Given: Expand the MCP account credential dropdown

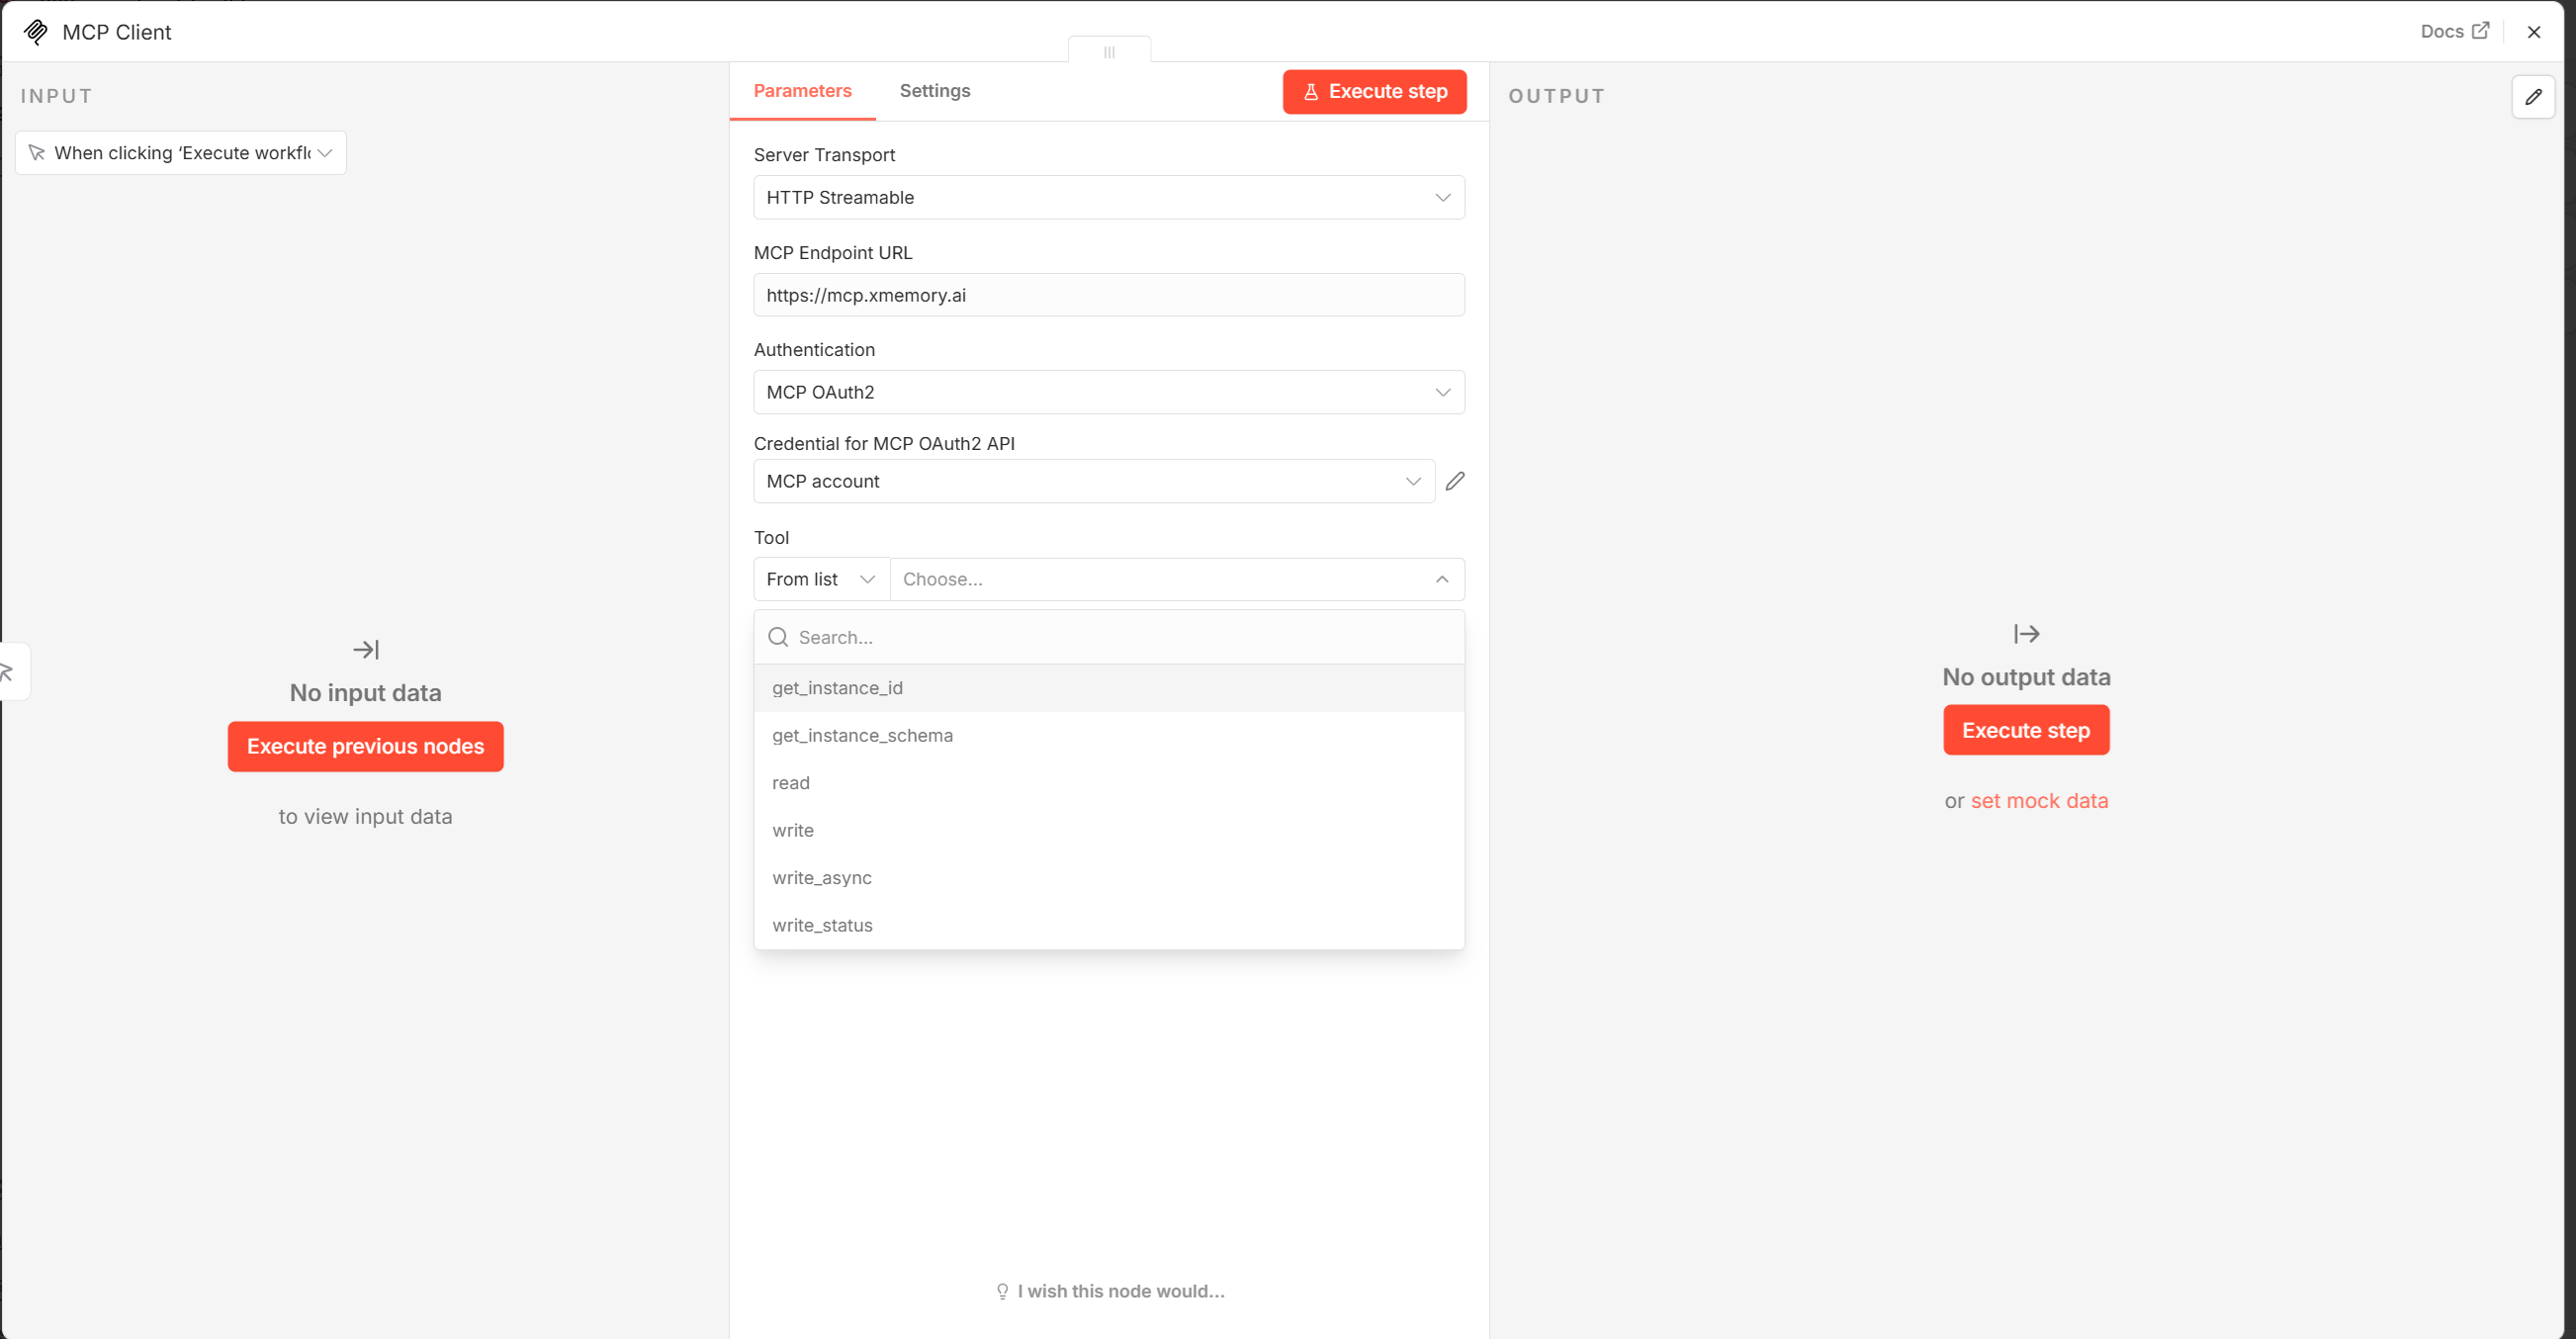Looking at the screenshot, I should (1093, 481).
